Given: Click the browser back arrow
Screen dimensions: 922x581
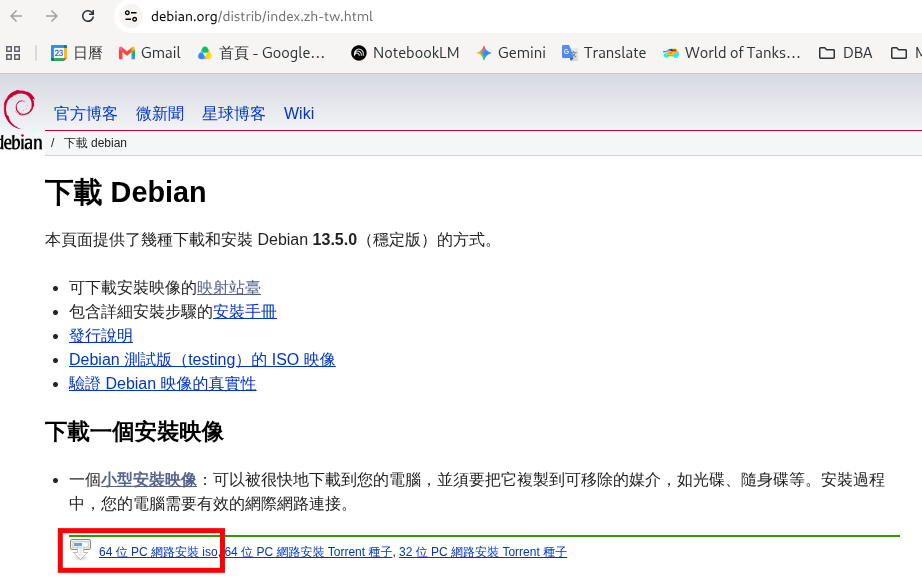Looking at the screenshot, I should pos(16,16).
